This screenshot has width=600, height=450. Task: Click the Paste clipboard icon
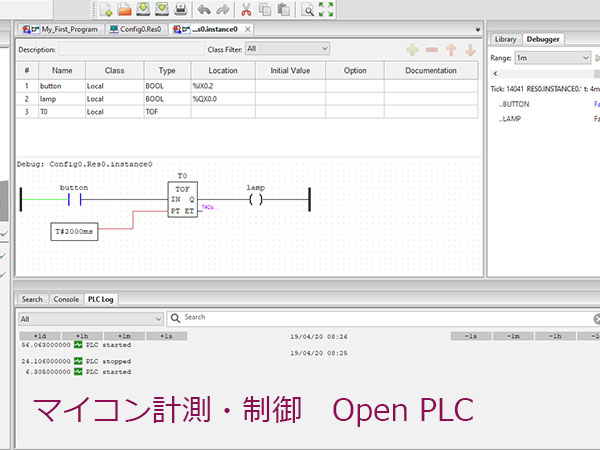pos(284,10)
